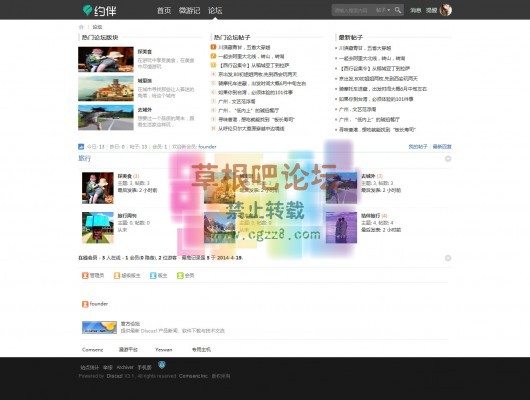Open latest post 广州, 文艺范浮粤
Screen dimensions: 530x400
click(358, 110)
